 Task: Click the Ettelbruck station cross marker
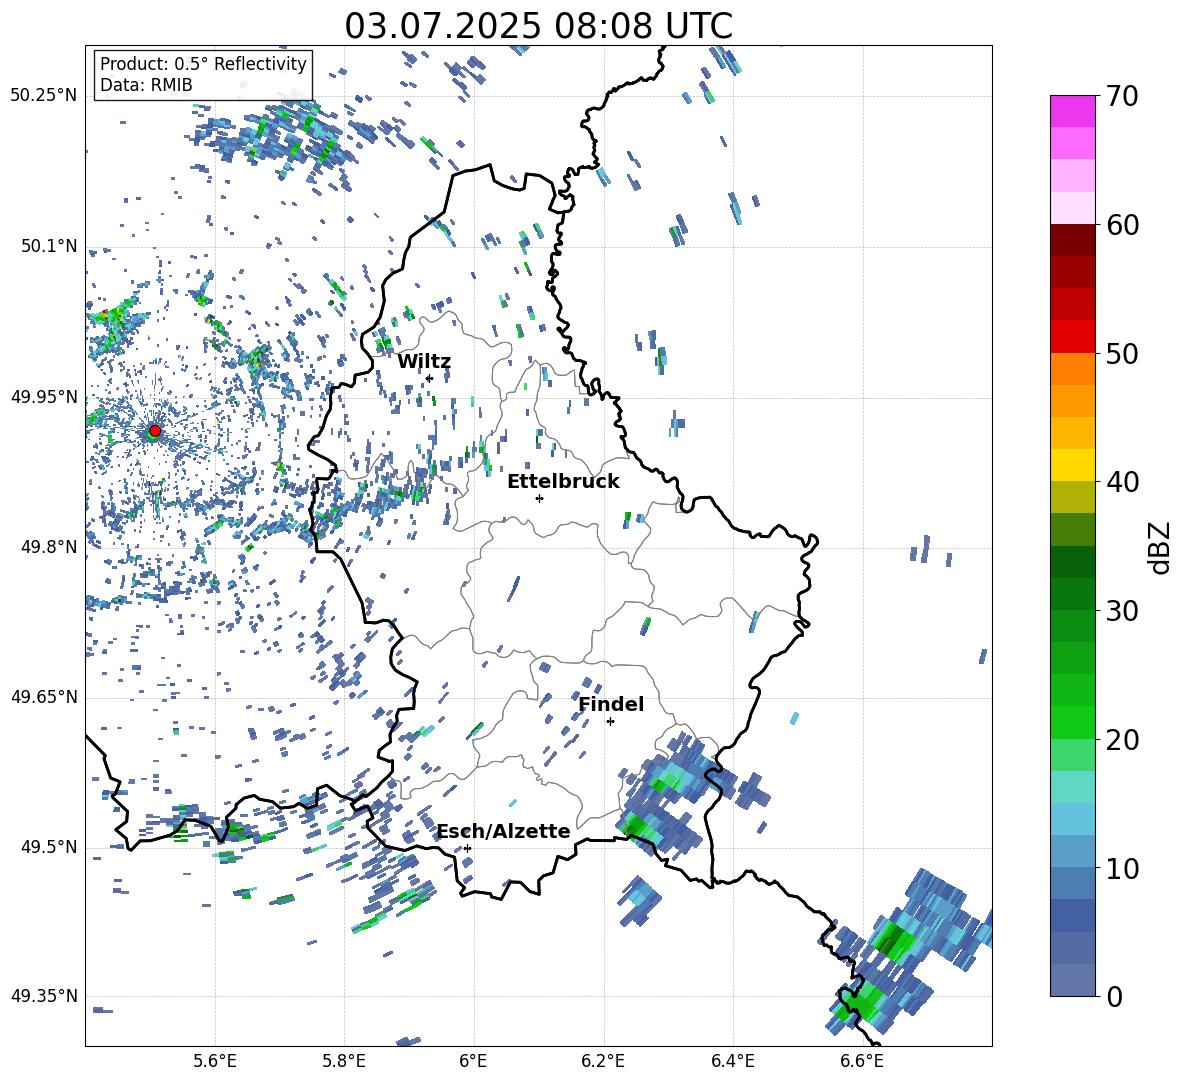539,498
